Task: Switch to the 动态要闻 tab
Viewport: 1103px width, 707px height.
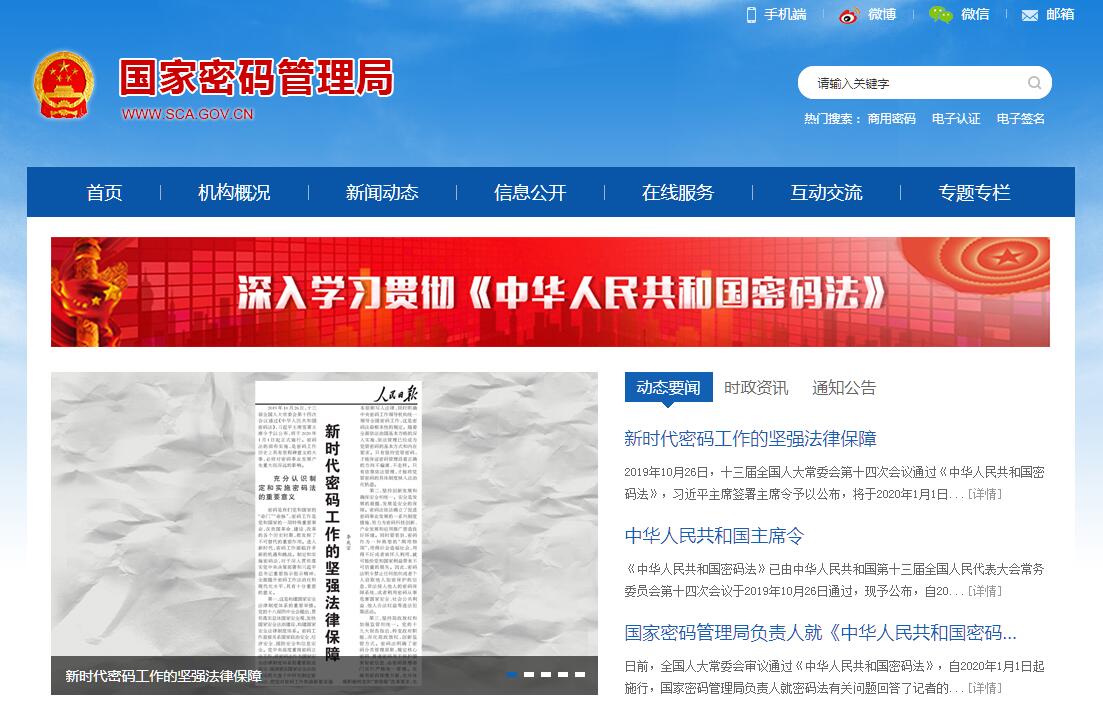Action: 668,388
